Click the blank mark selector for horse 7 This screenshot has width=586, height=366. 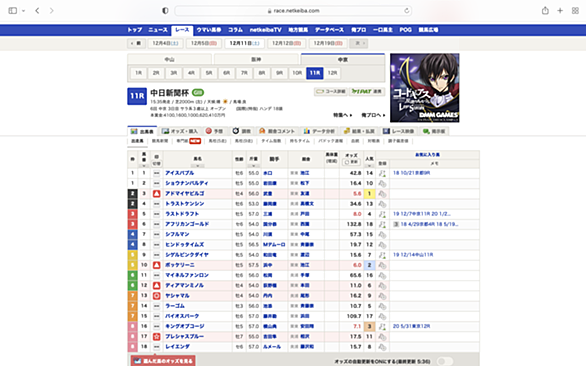157,234
